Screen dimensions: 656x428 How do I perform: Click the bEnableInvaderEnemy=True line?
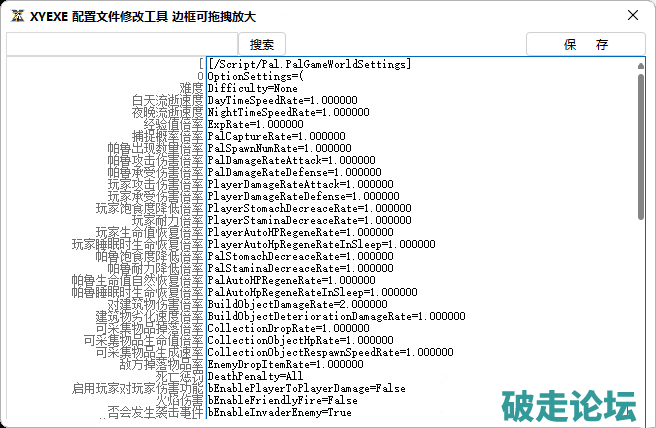pyautogui.click(x=265, y=412)
